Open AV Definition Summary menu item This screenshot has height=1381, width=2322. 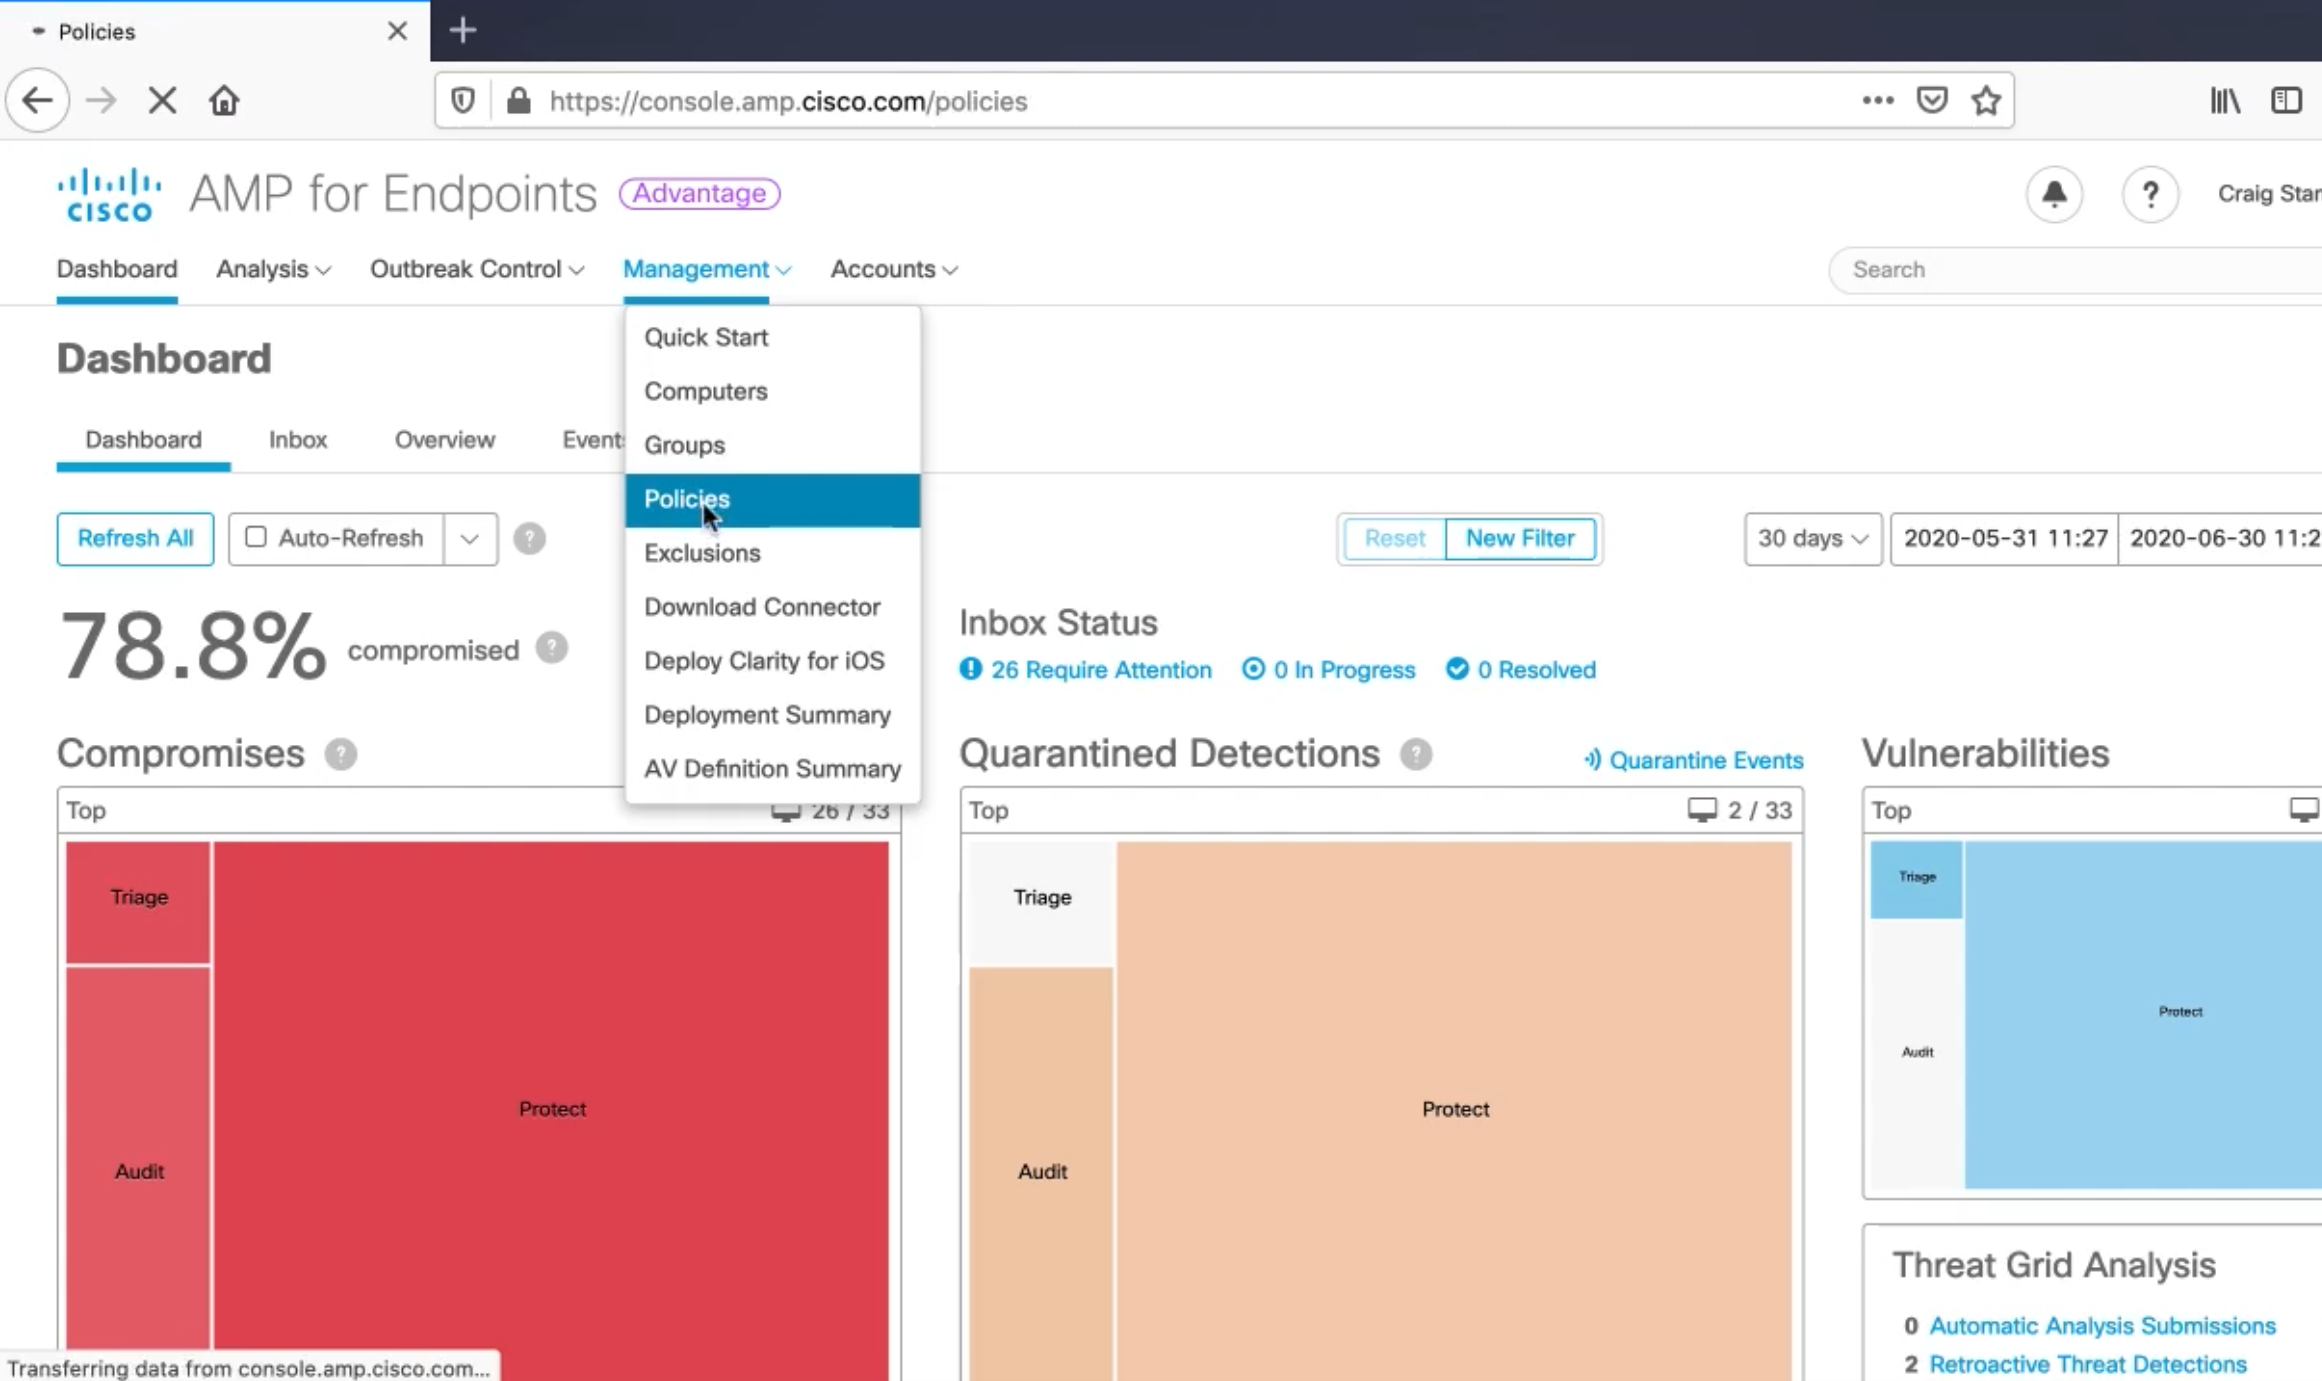(x=772, y=769)
